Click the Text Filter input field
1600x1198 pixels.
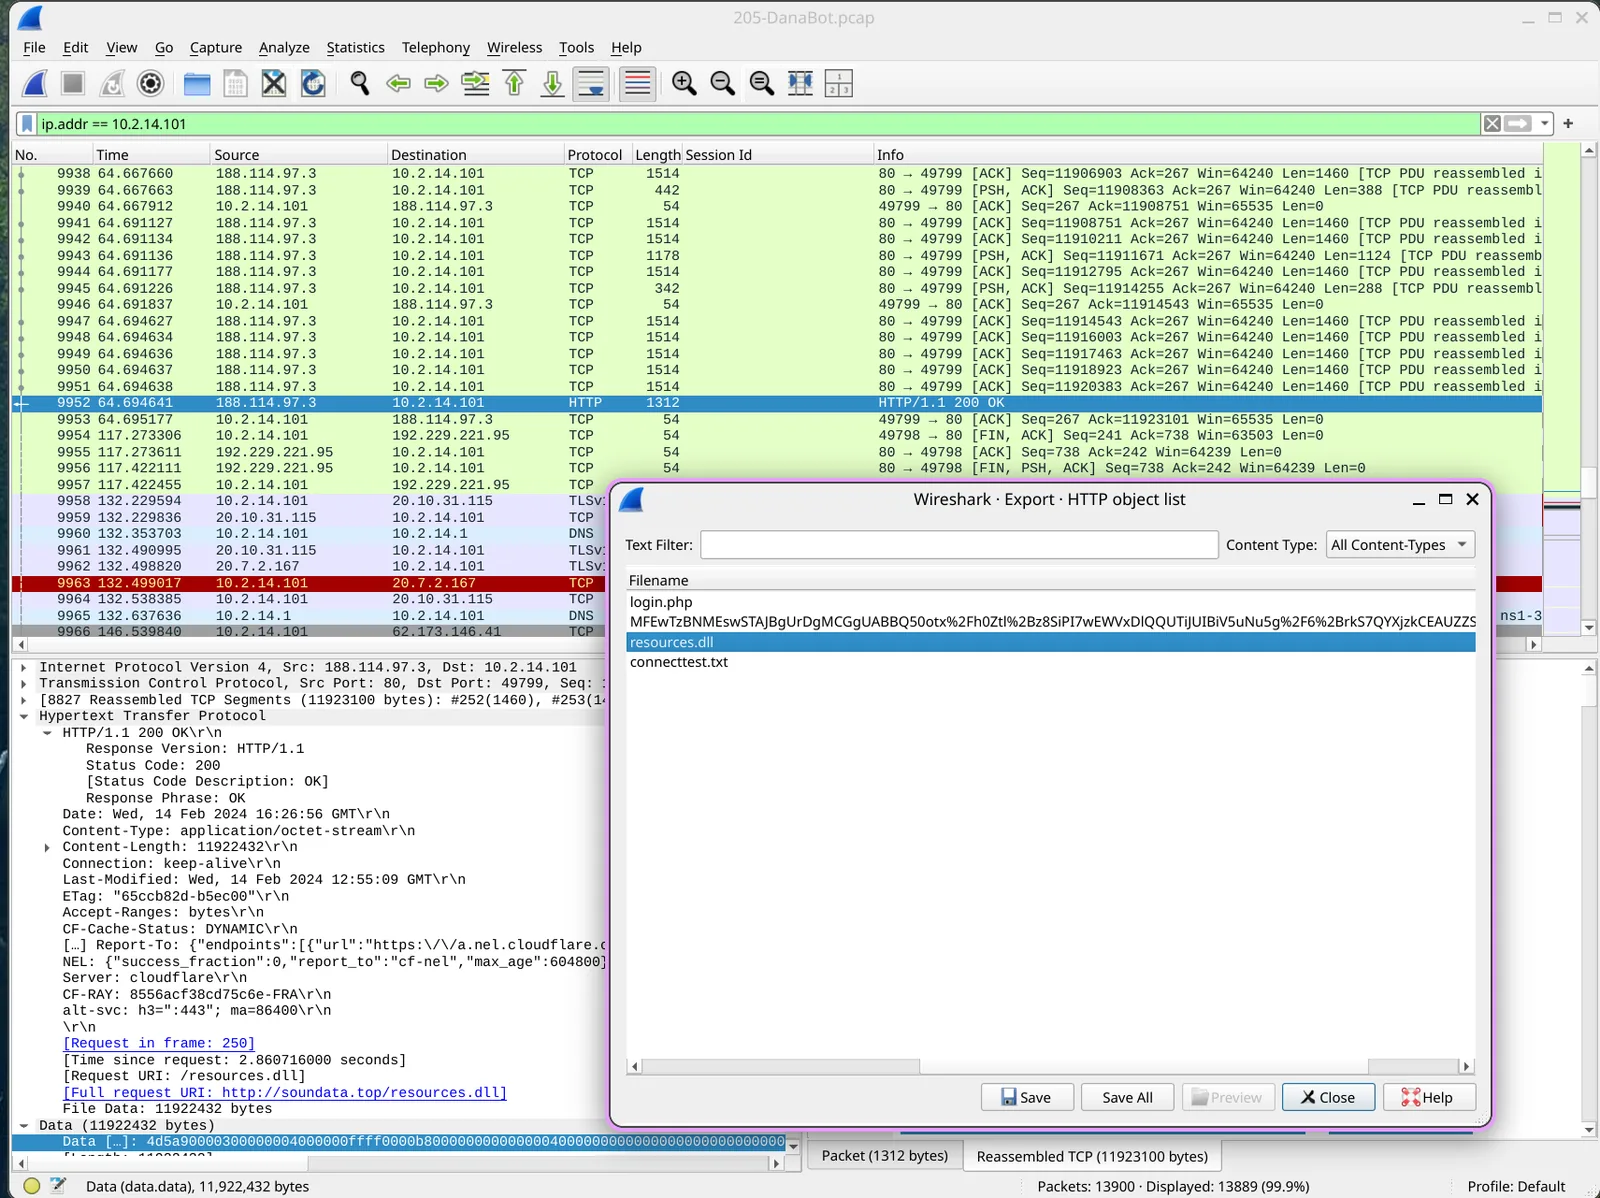[x=959, y=545]
